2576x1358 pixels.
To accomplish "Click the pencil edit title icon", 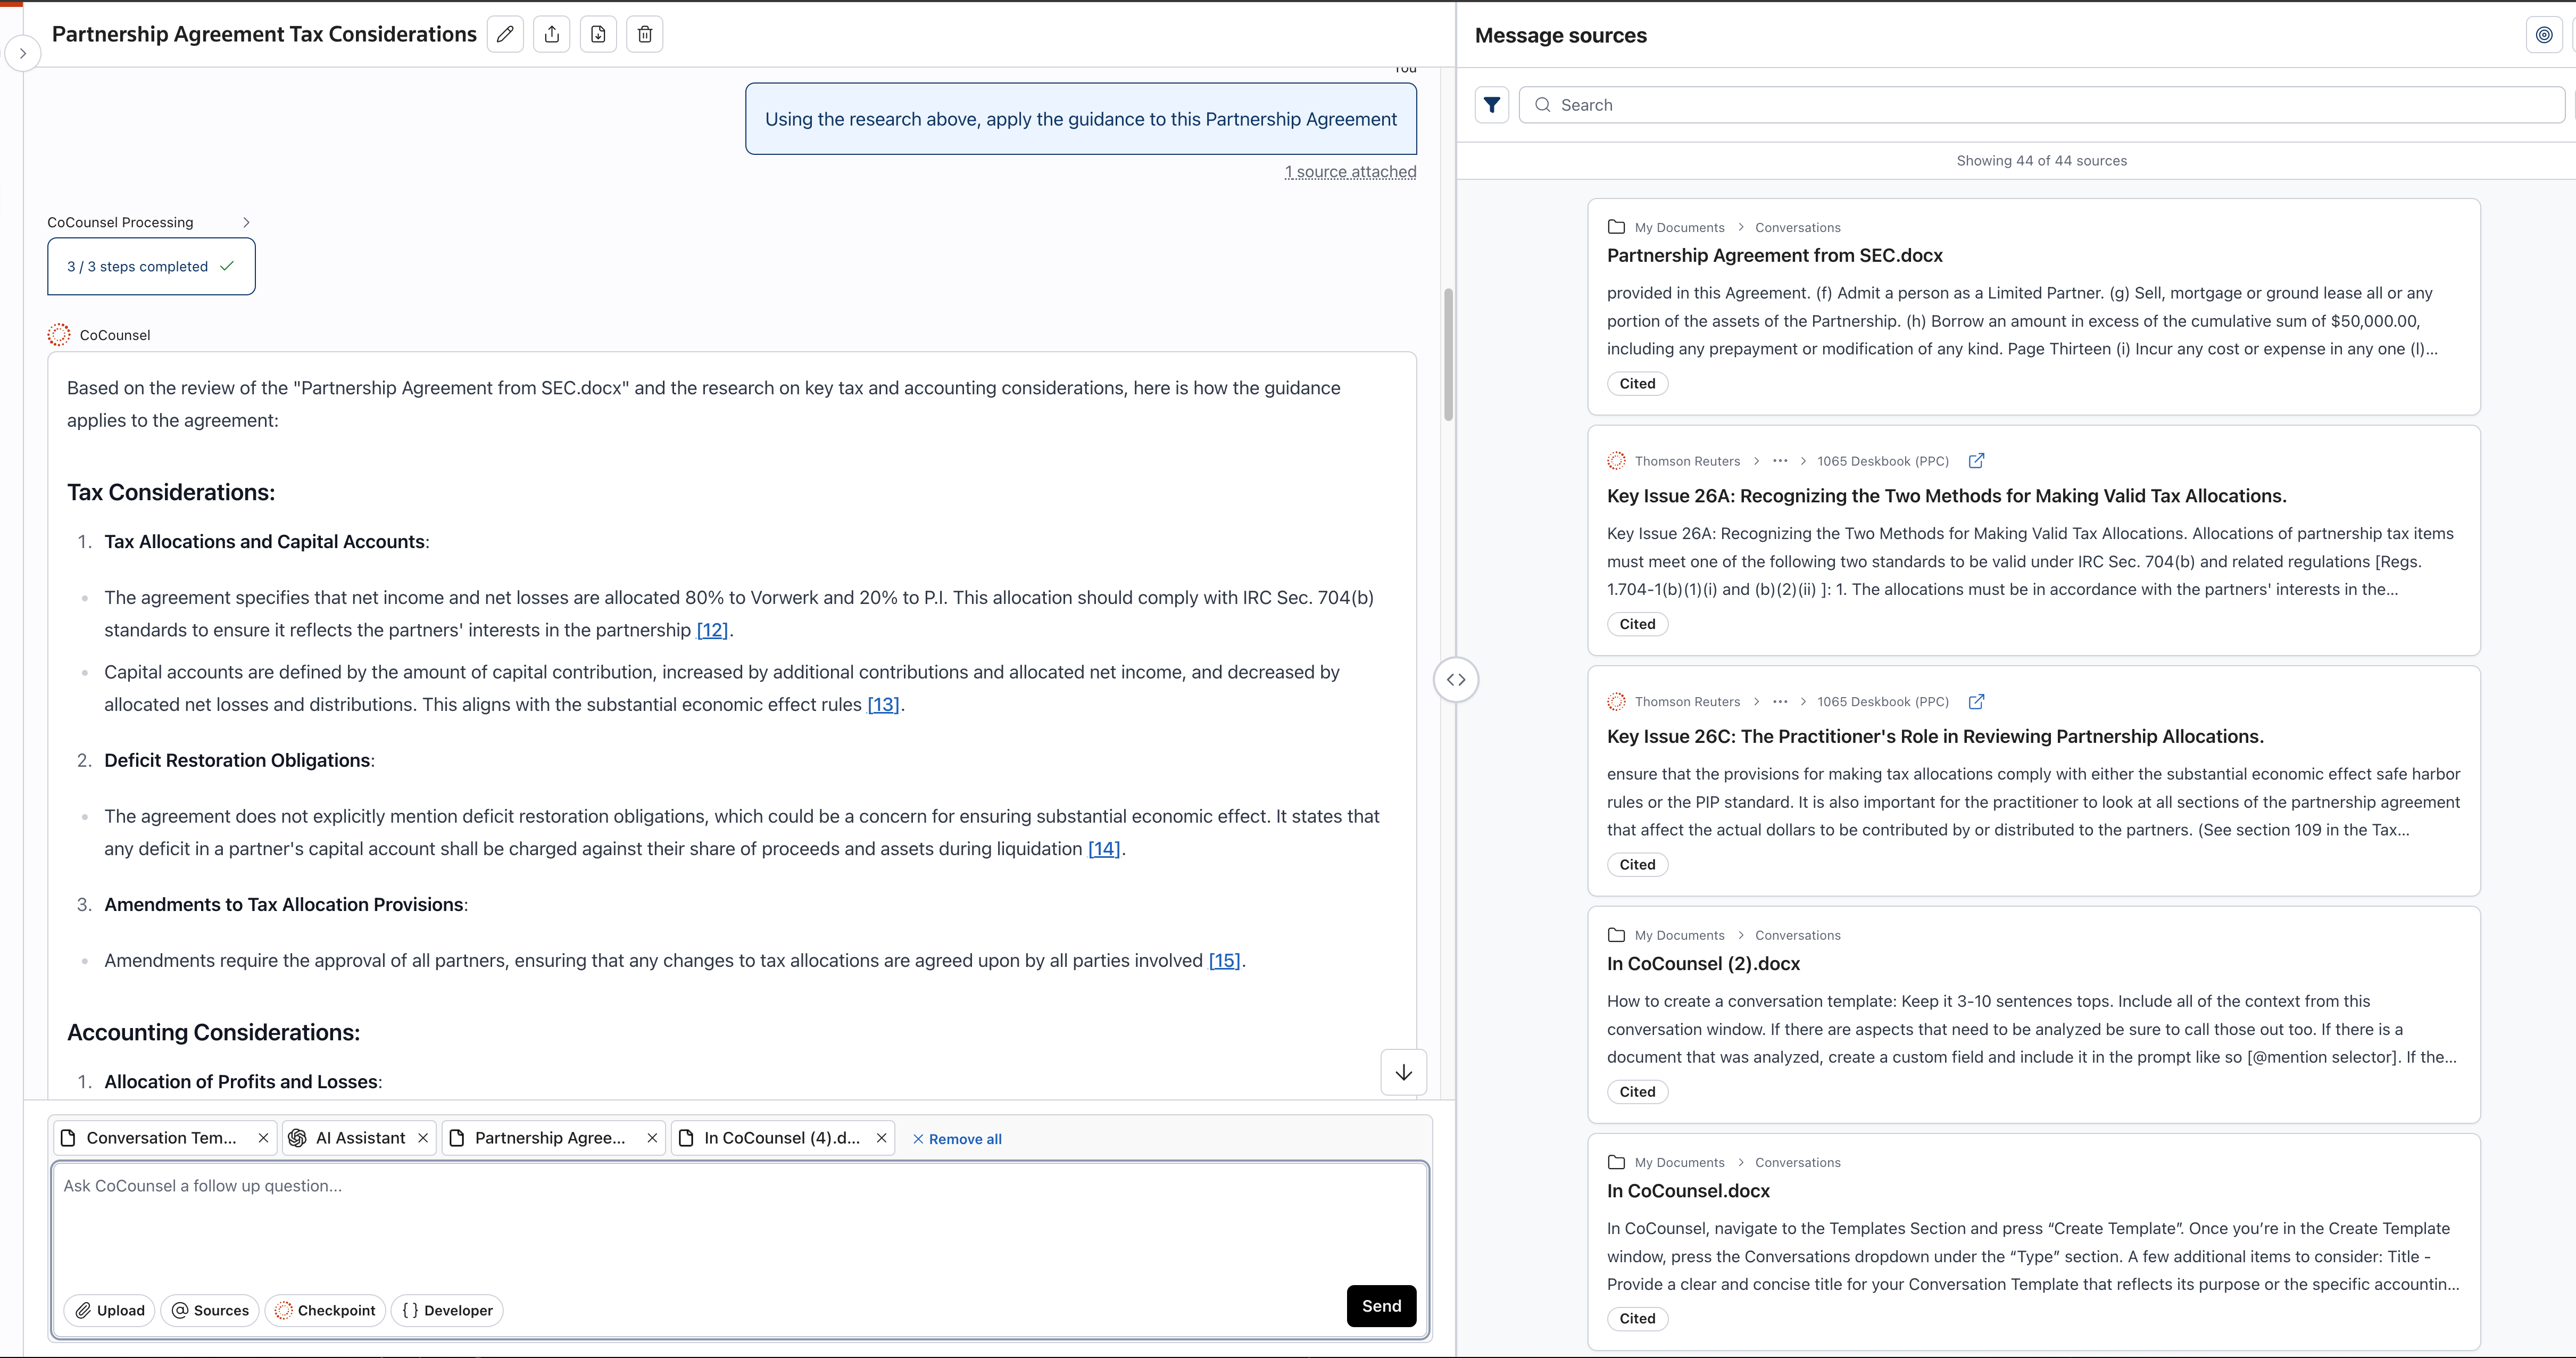I will point(505,34).
